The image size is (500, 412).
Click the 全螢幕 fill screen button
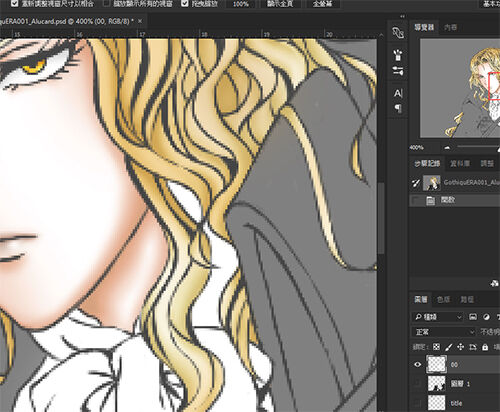pyautogui.click(x=322, y=4)
